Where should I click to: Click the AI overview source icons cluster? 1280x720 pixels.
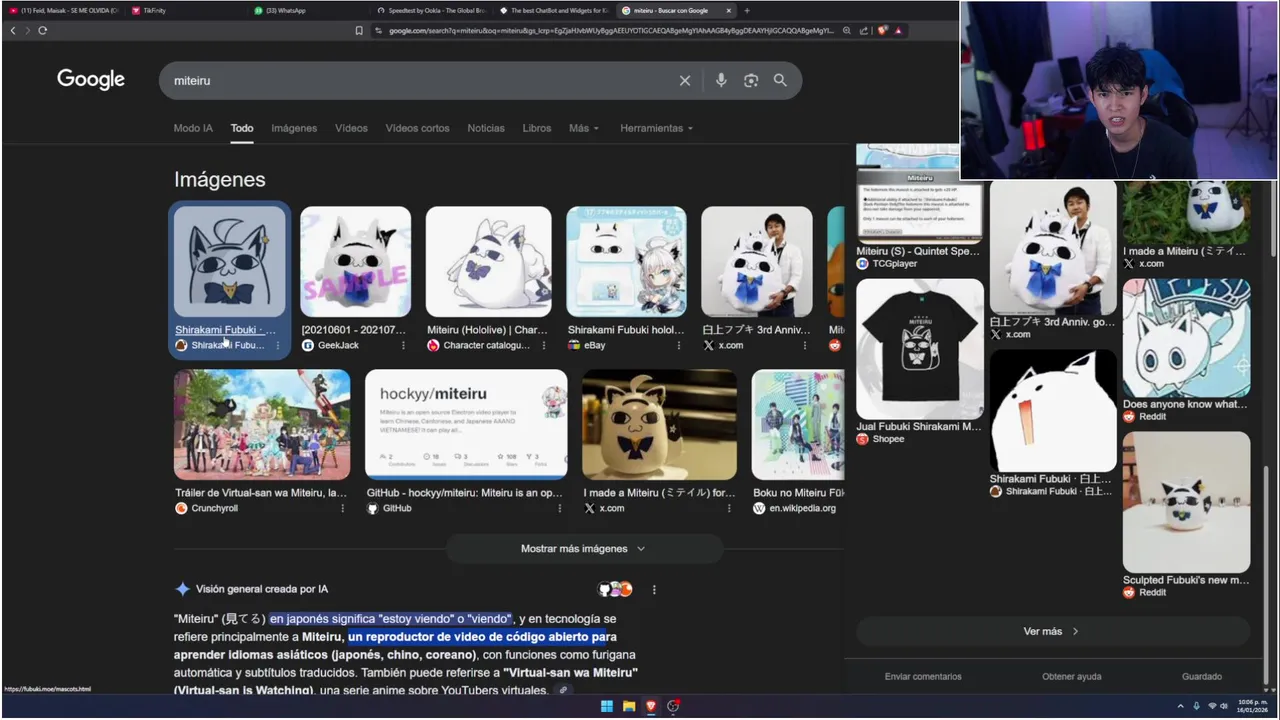click(x=615, y=589)
